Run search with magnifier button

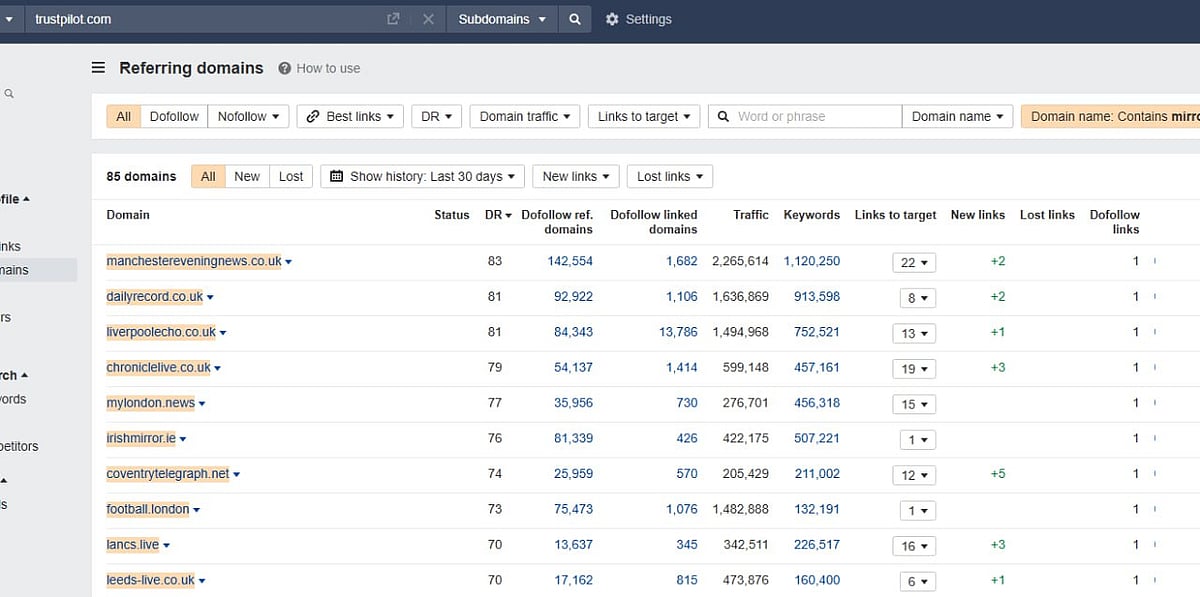[574, 19]
